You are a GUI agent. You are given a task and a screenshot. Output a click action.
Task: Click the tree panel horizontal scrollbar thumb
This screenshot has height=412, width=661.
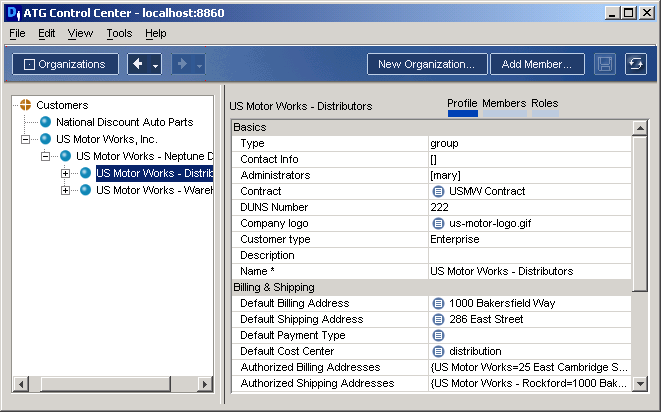[105, 384]
